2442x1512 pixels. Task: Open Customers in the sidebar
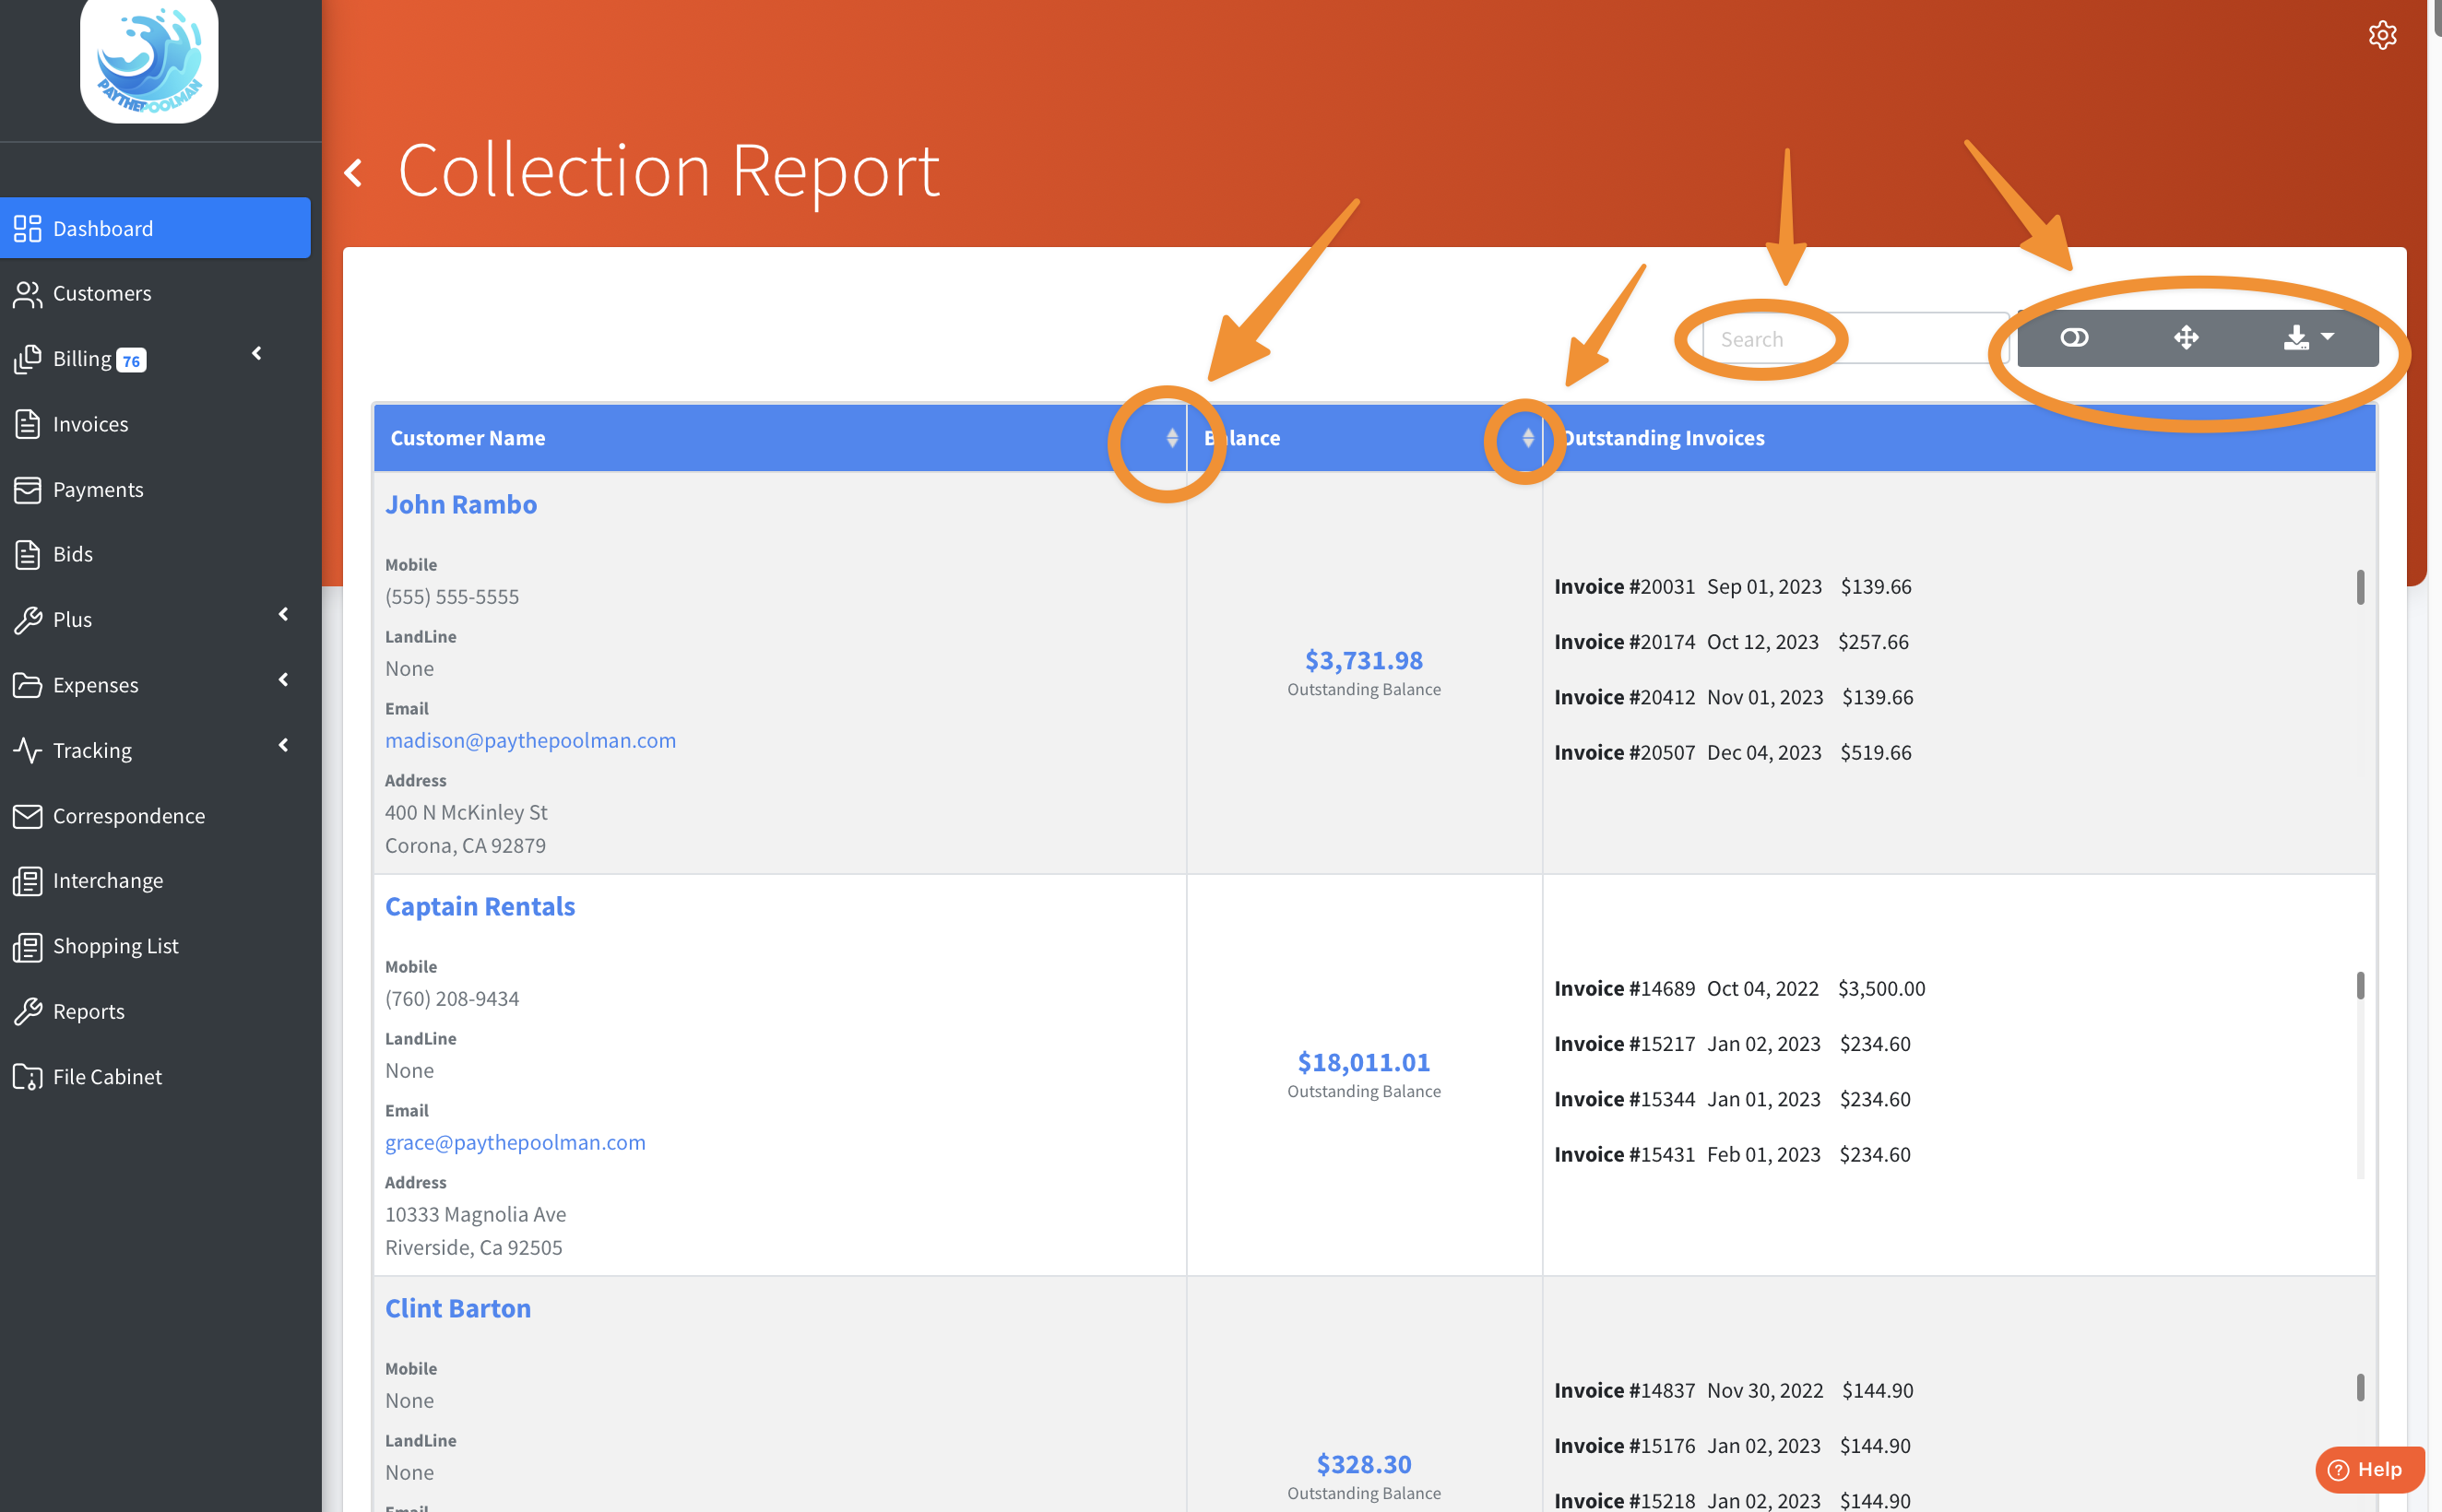pos(102,293)
